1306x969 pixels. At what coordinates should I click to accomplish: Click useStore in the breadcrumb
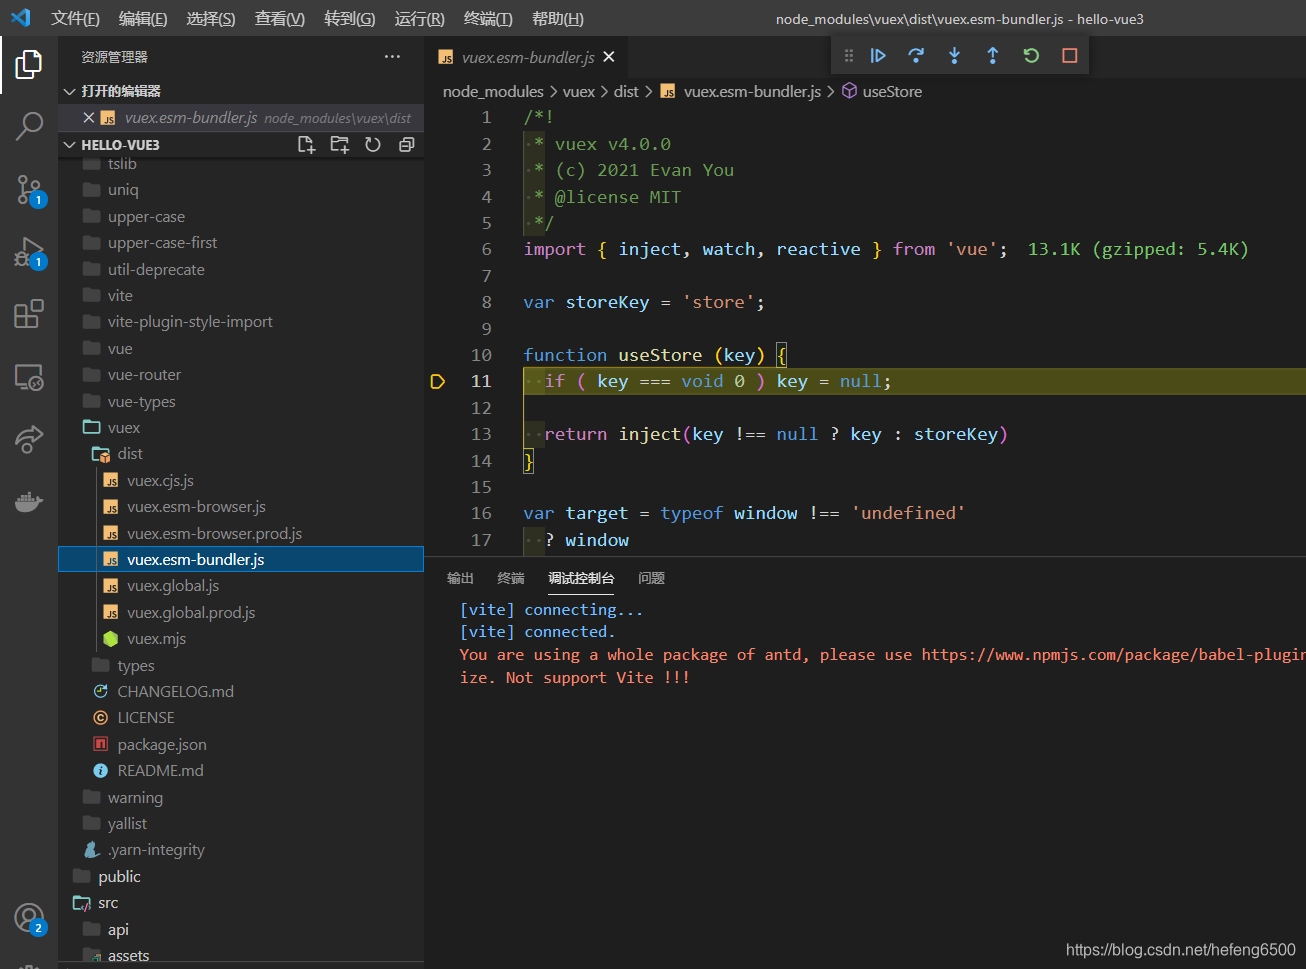pos(892,92)
